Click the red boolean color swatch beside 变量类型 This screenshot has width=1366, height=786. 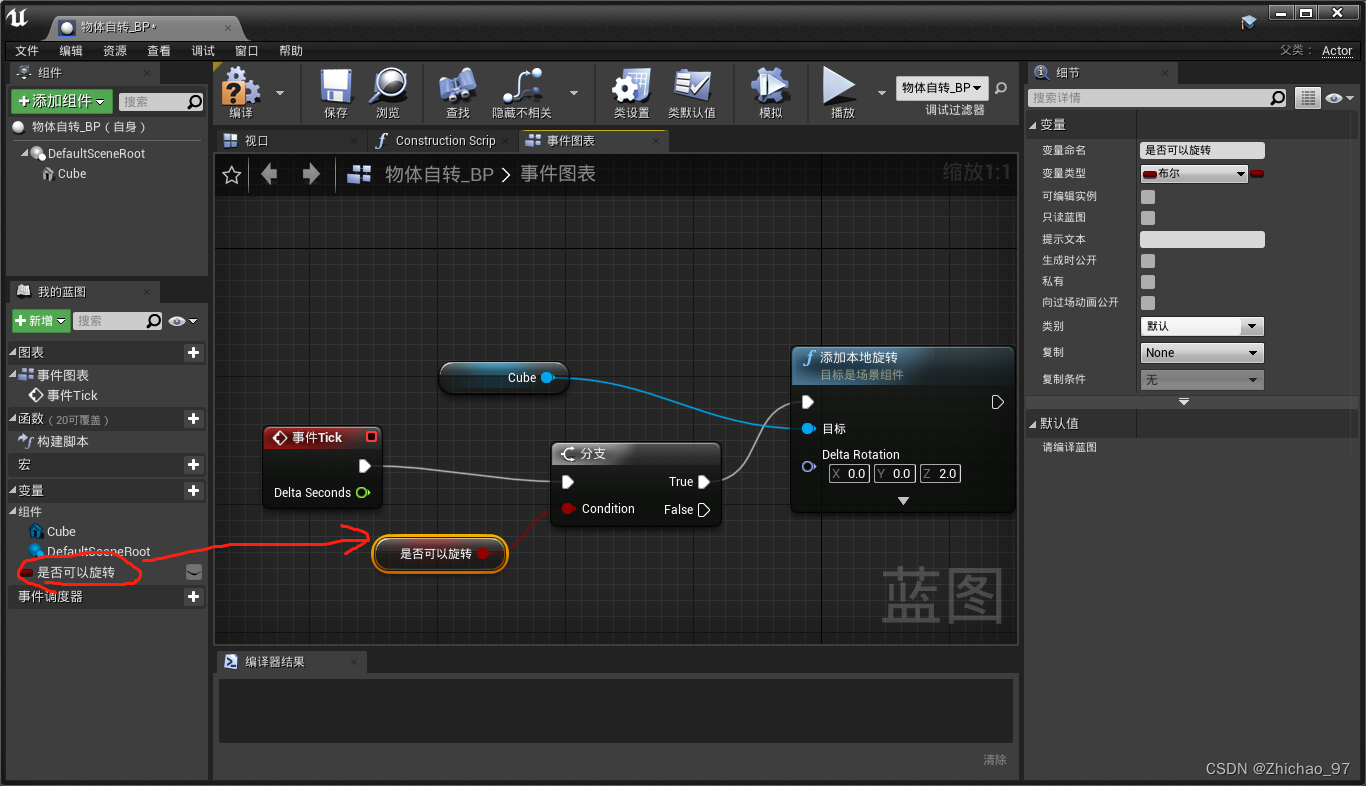click(x=1257, y=173)
